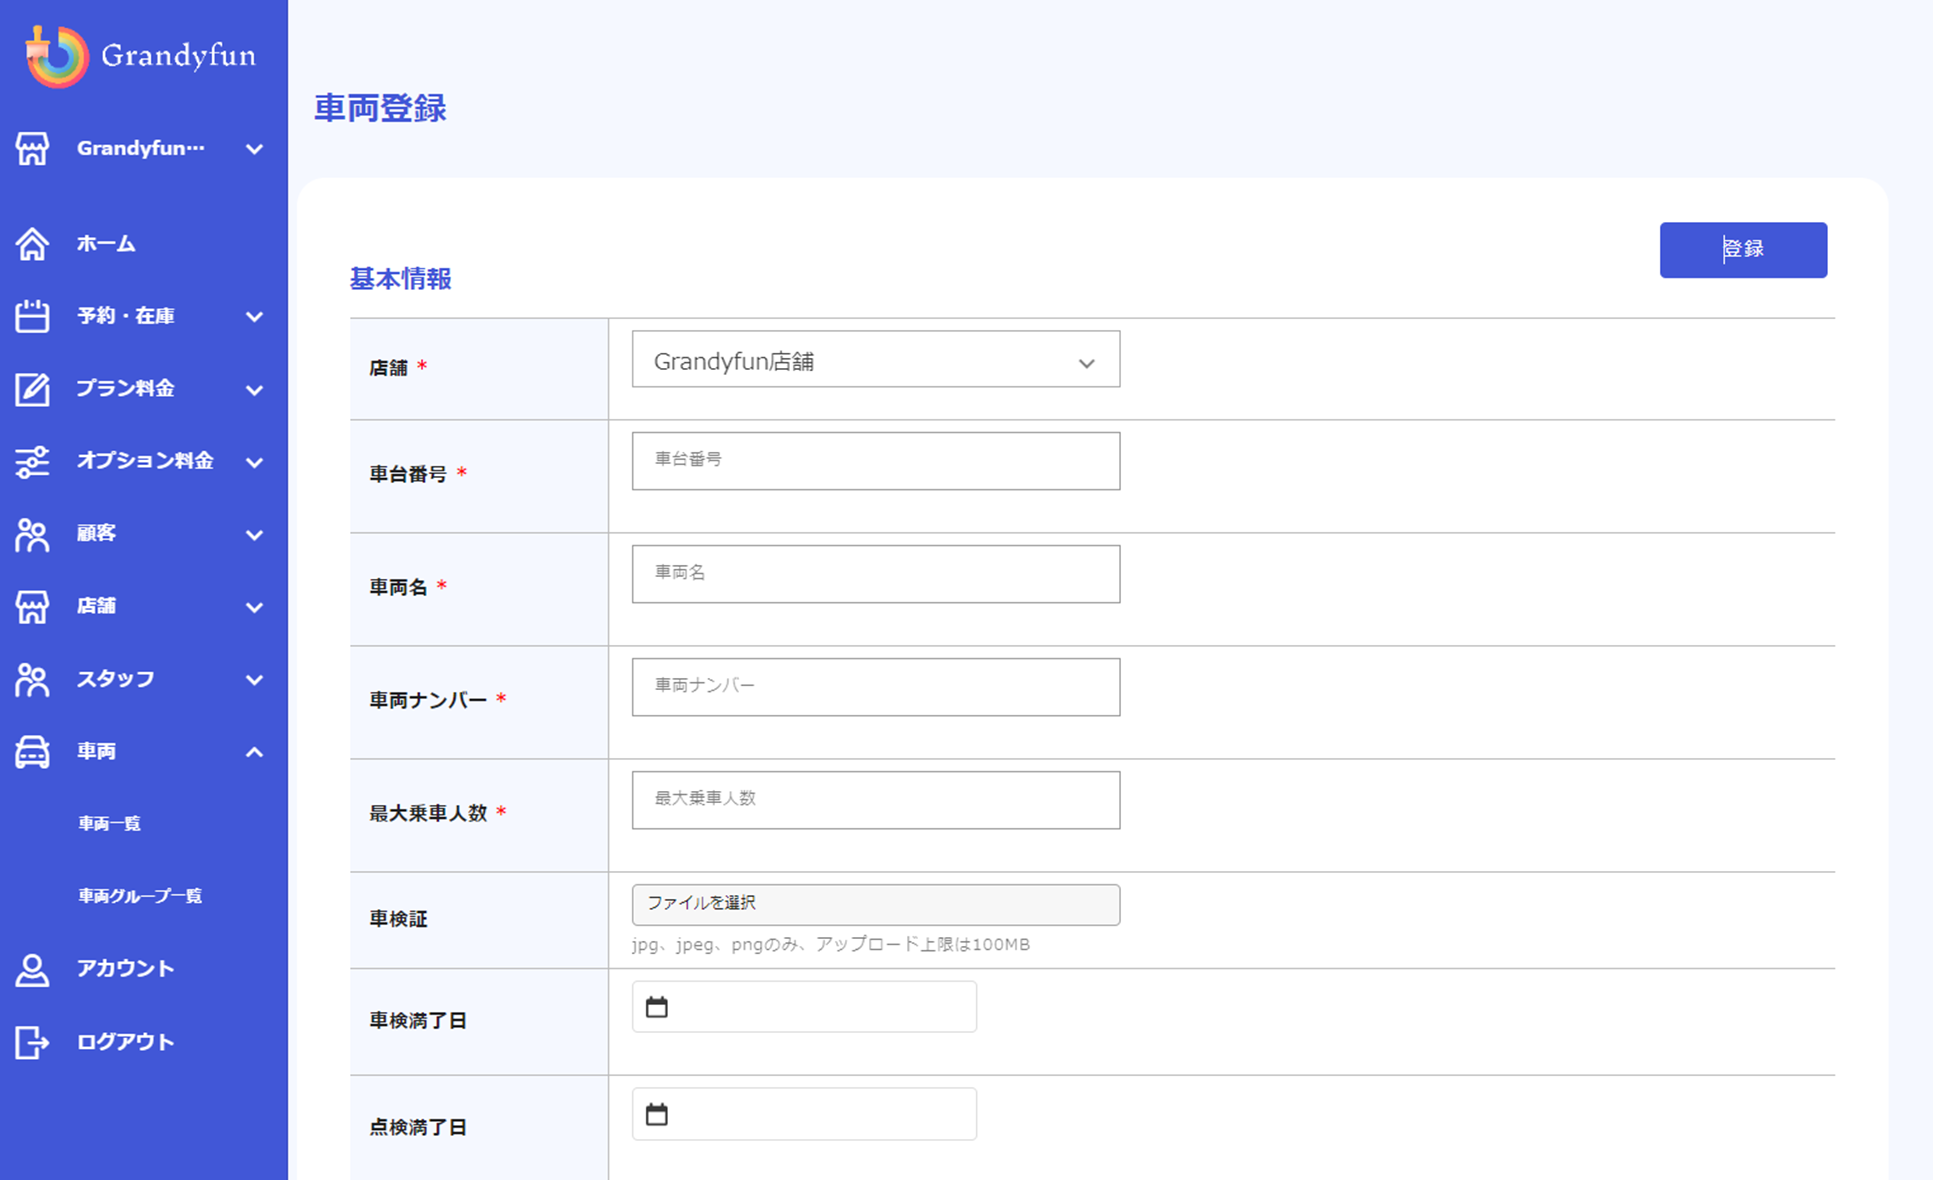Expand the Grandyfun store selector chevron

pyautogui.click(x=254, y=149)
